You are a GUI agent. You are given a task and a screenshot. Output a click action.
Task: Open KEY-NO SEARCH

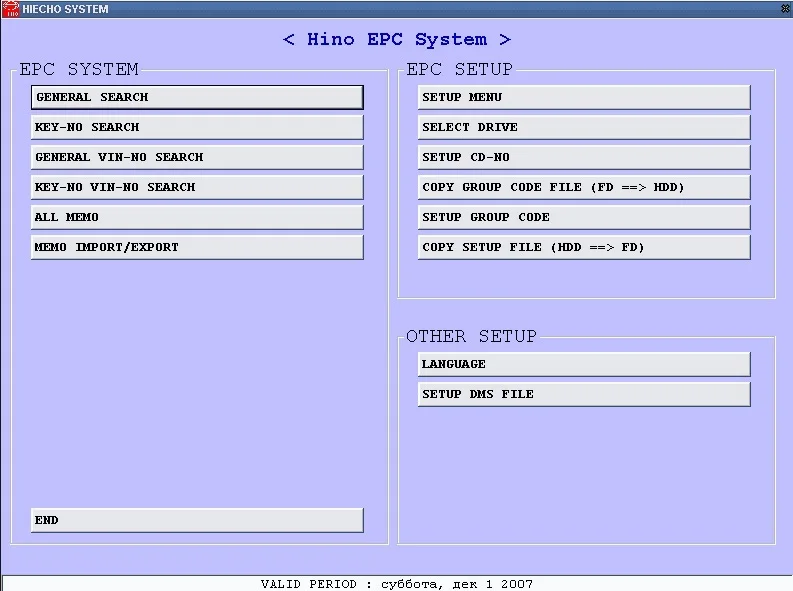197,127
